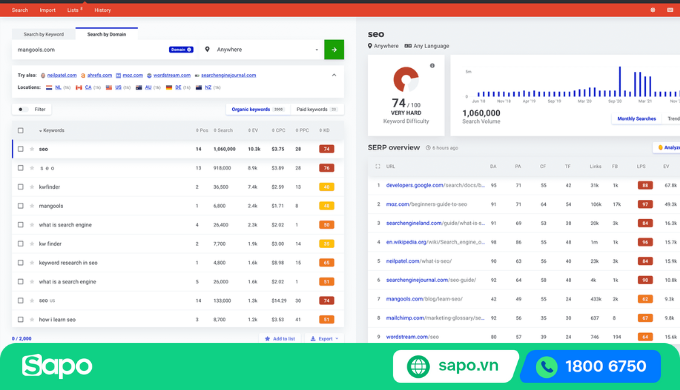Check the select-all keywords checkbox
Viewport: 680px width, 390px height.
20,130
